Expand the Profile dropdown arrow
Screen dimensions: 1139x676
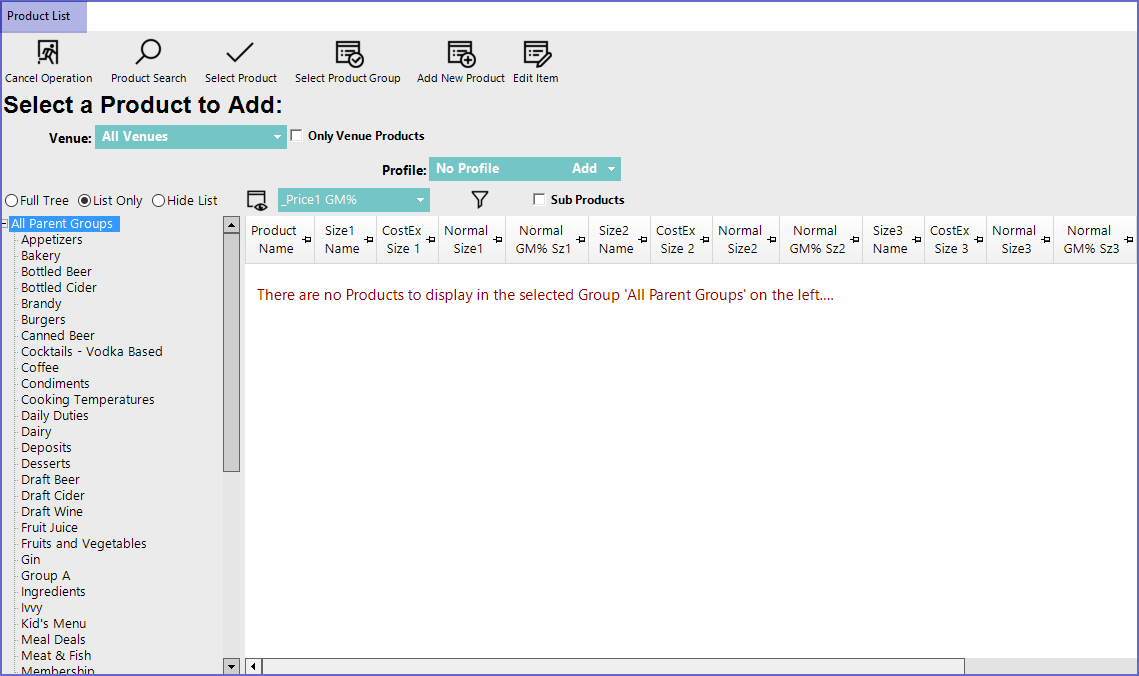(x=611, y=169)
